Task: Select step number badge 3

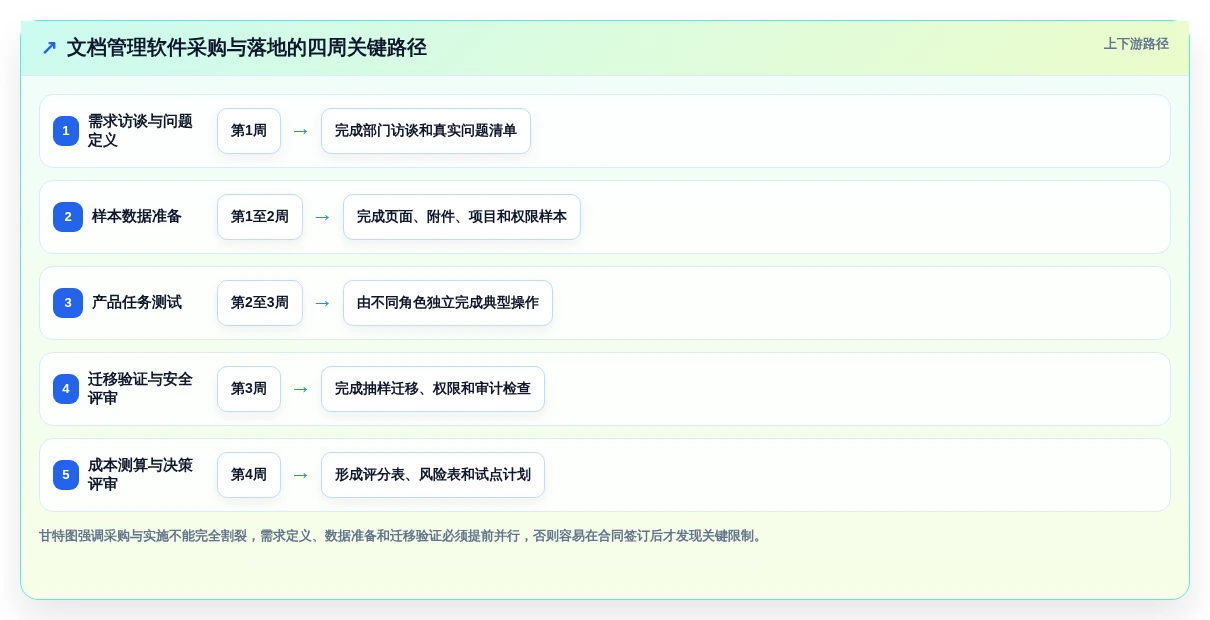Action: (68, 303)
